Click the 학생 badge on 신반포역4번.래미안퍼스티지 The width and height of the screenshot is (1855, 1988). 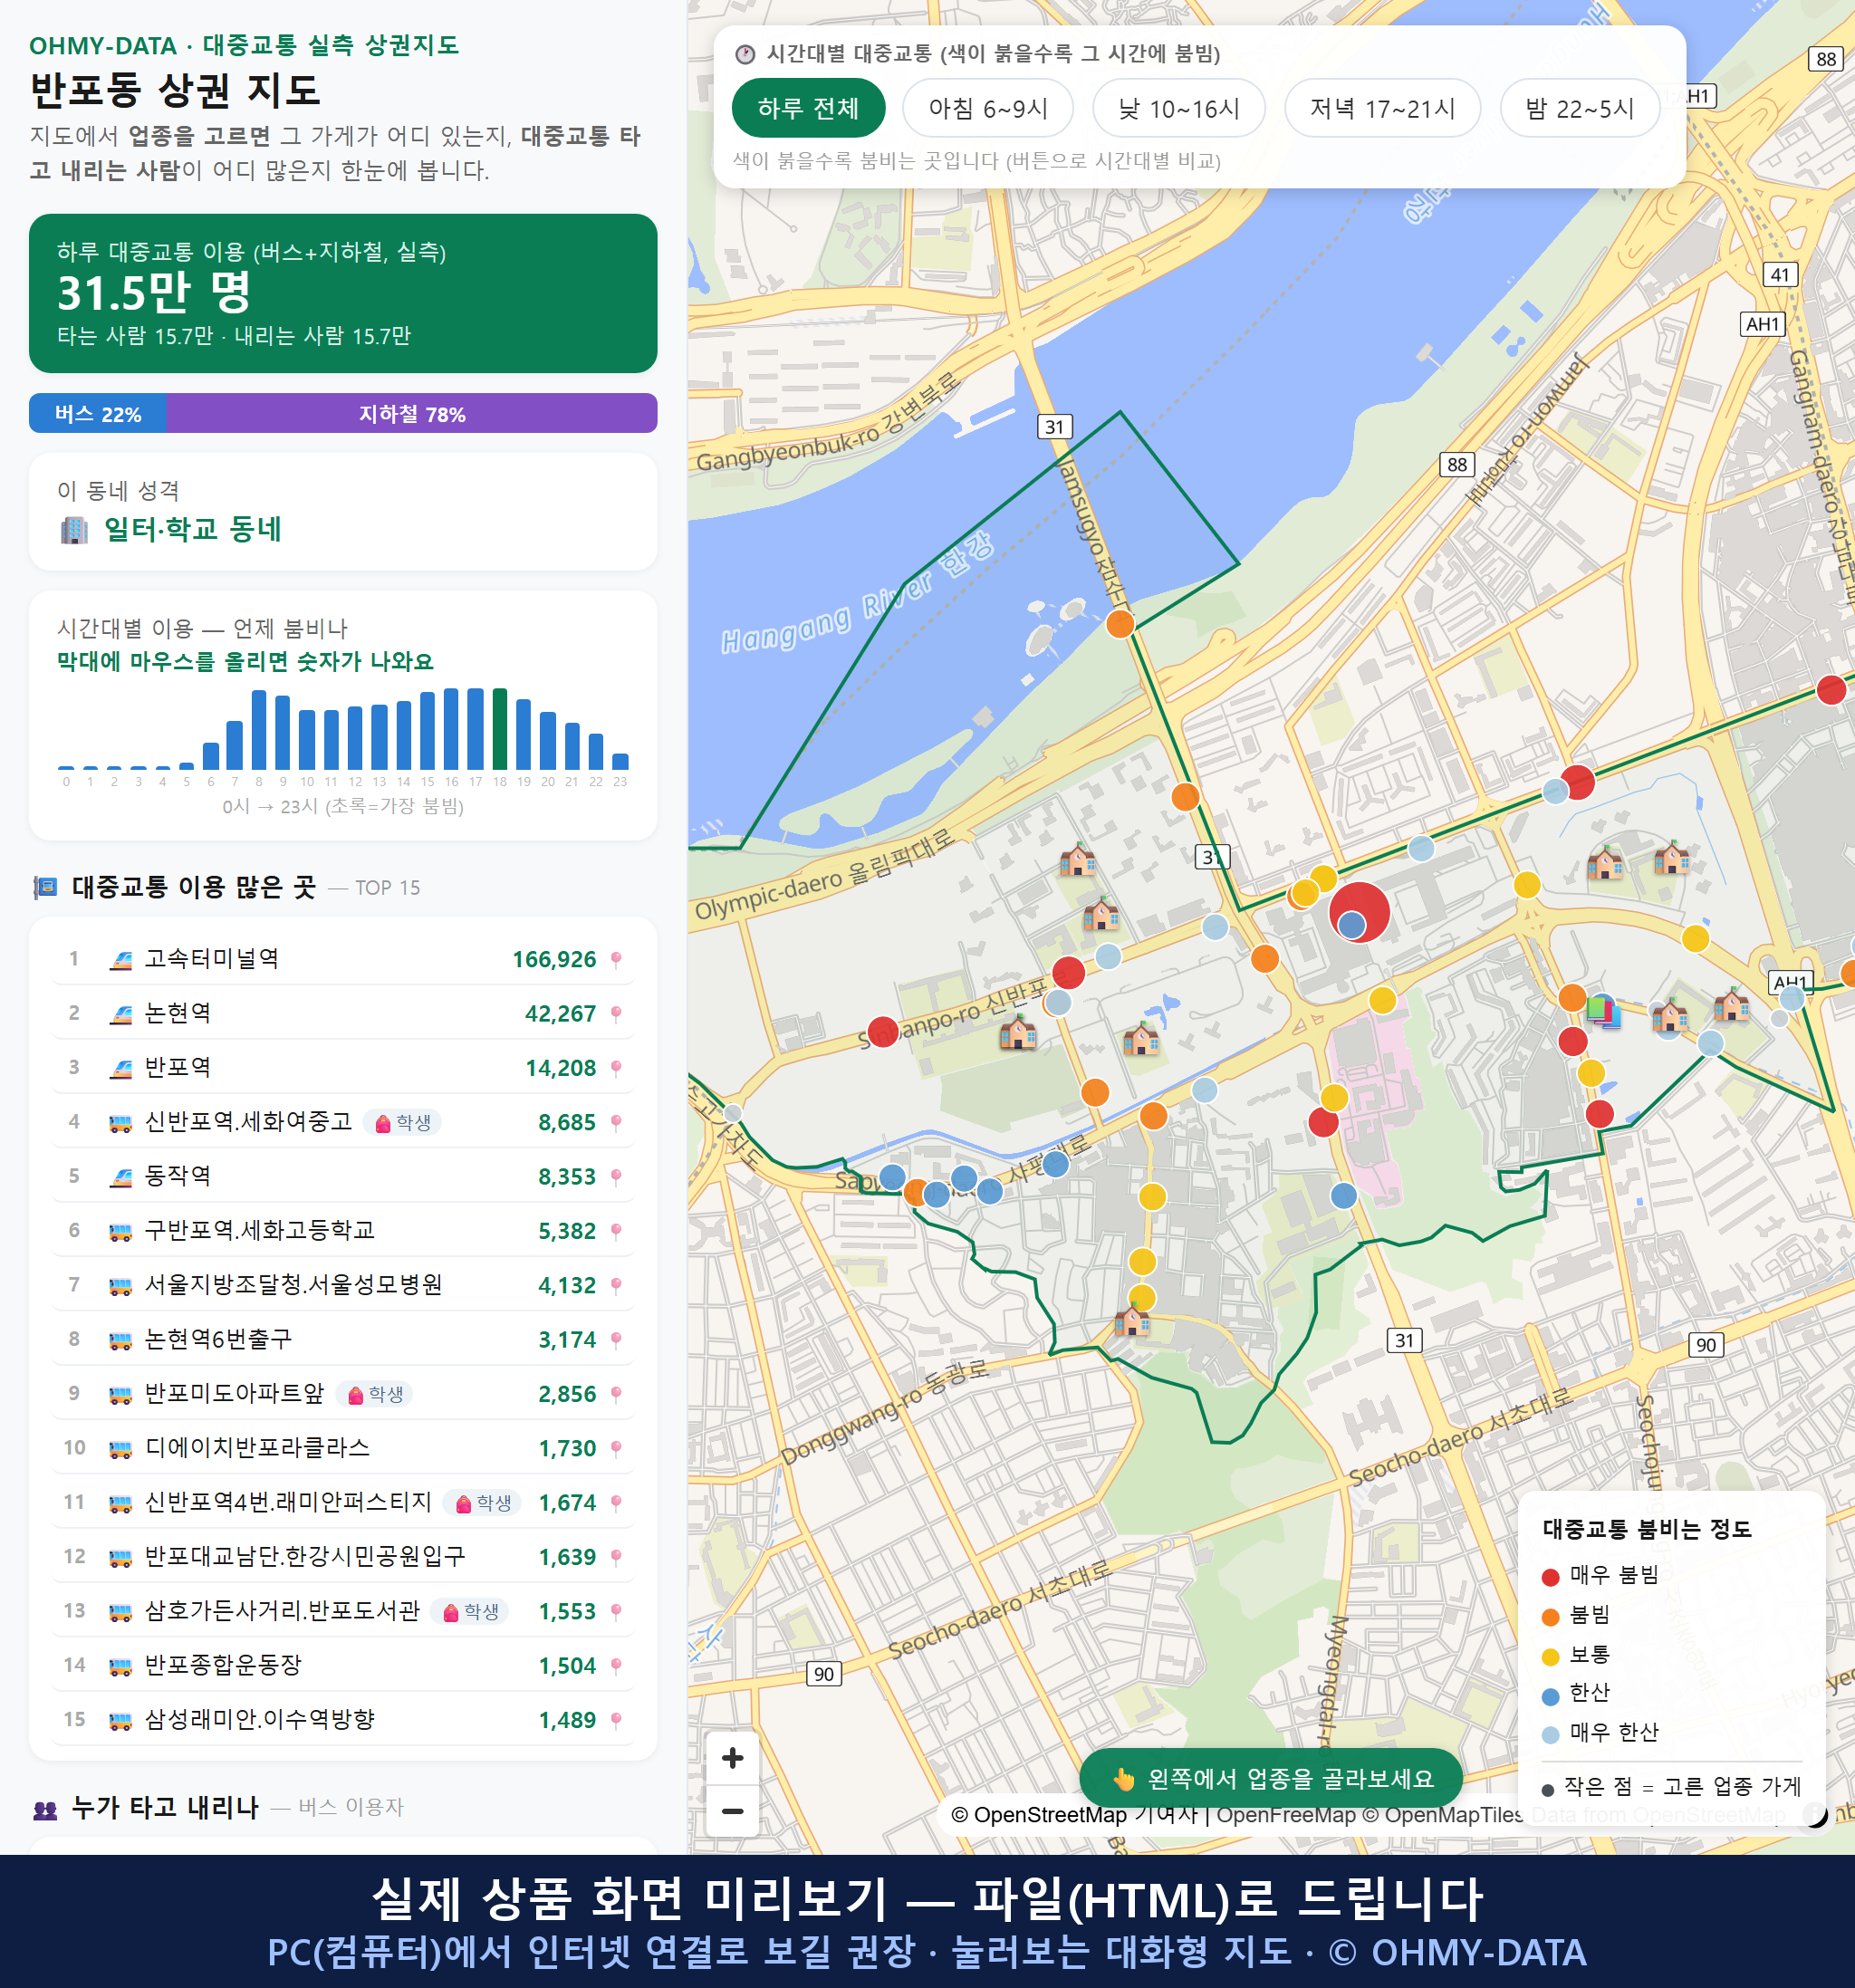pos(483,1503)
